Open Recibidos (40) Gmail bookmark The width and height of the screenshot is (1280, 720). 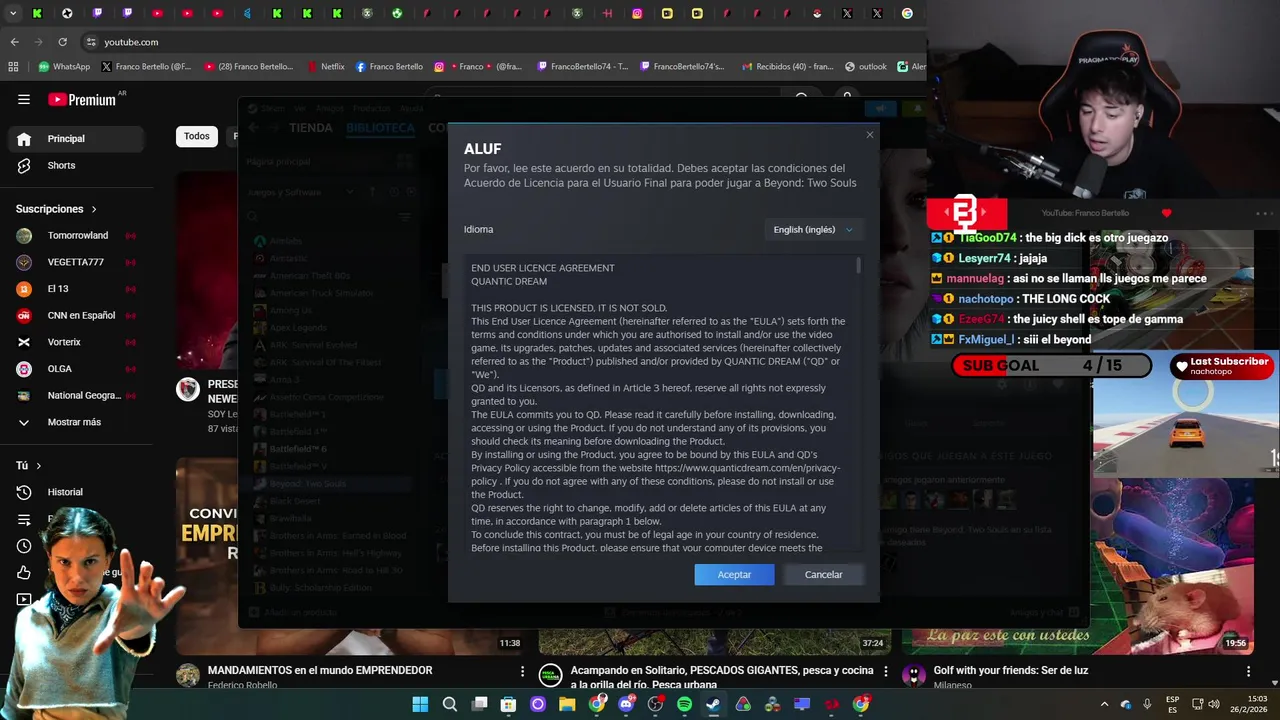point(787,67)
